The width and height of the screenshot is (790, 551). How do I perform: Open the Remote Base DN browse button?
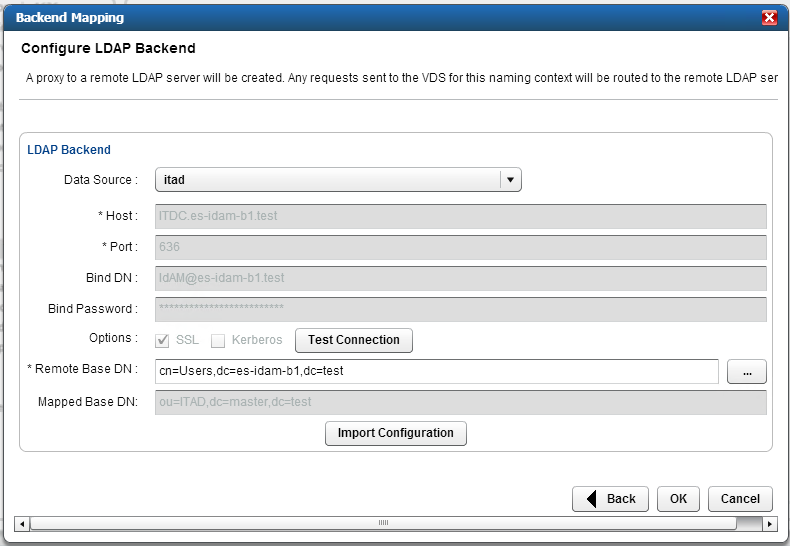point(747,372)
